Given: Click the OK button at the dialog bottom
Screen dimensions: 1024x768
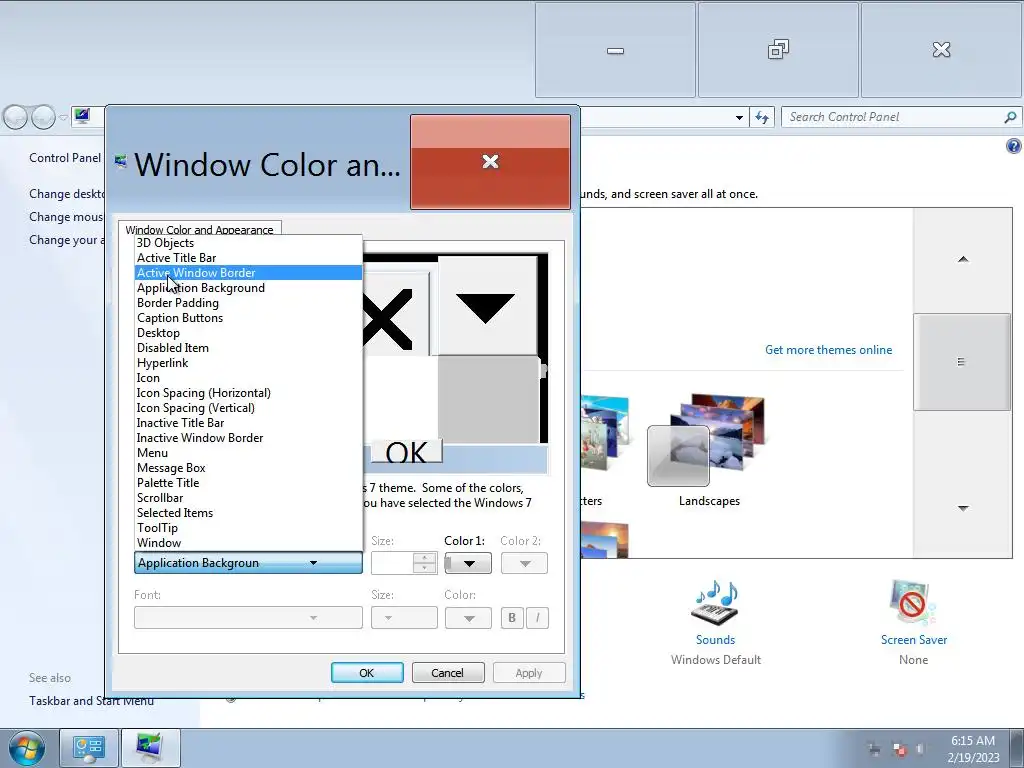Looking at the screenshot, I should click(x=367, y=673).
